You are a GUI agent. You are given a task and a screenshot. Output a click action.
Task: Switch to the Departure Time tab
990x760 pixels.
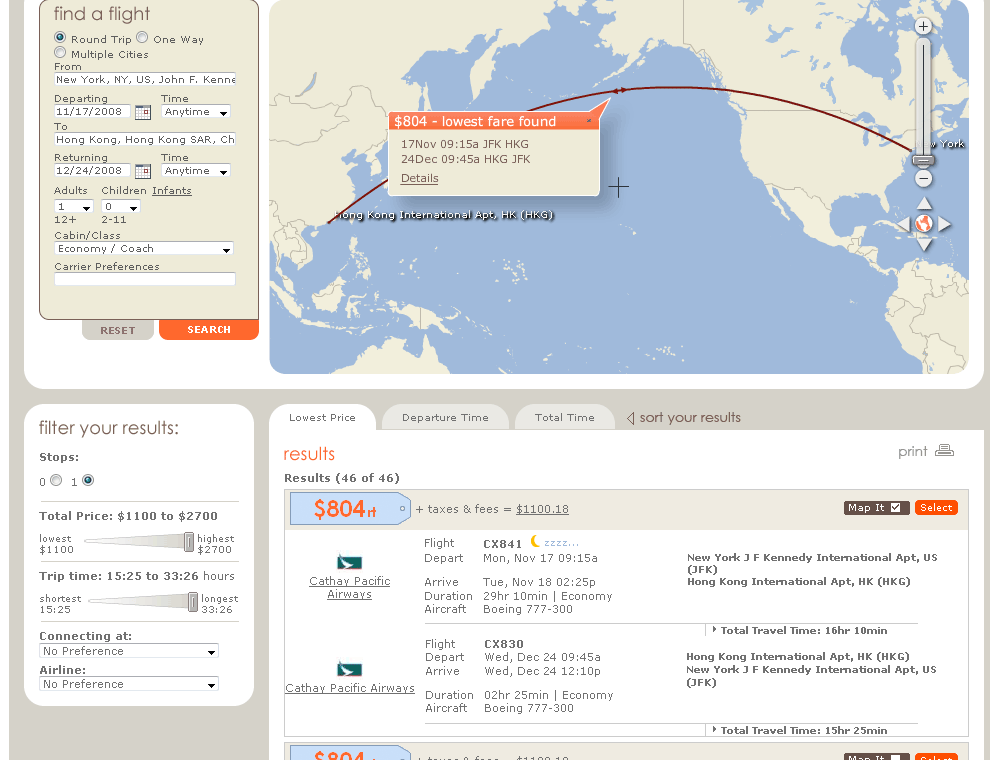tap(445, 418)
